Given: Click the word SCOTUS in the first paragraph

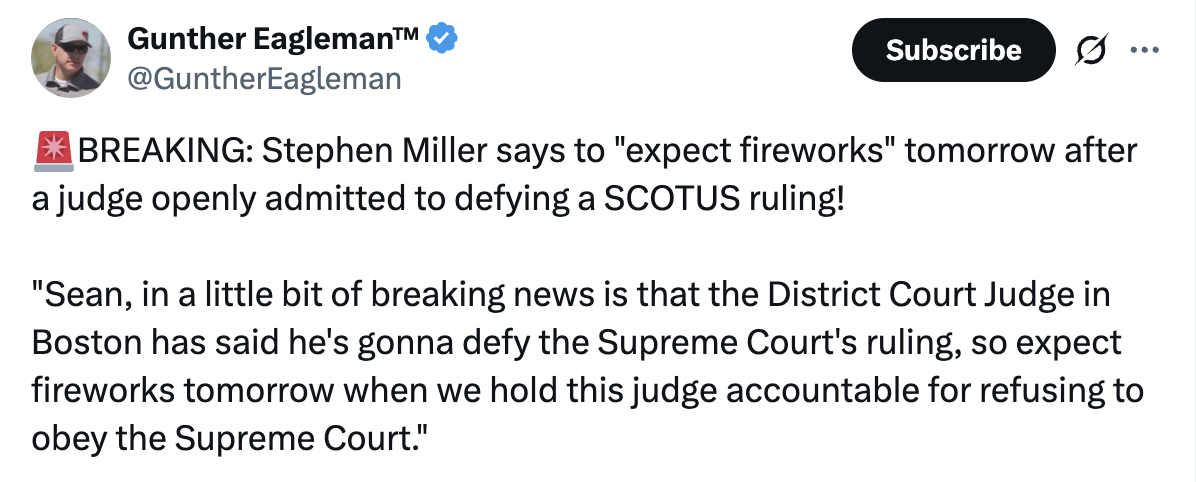Looking at the screenshot, I should tap(673, 200).
